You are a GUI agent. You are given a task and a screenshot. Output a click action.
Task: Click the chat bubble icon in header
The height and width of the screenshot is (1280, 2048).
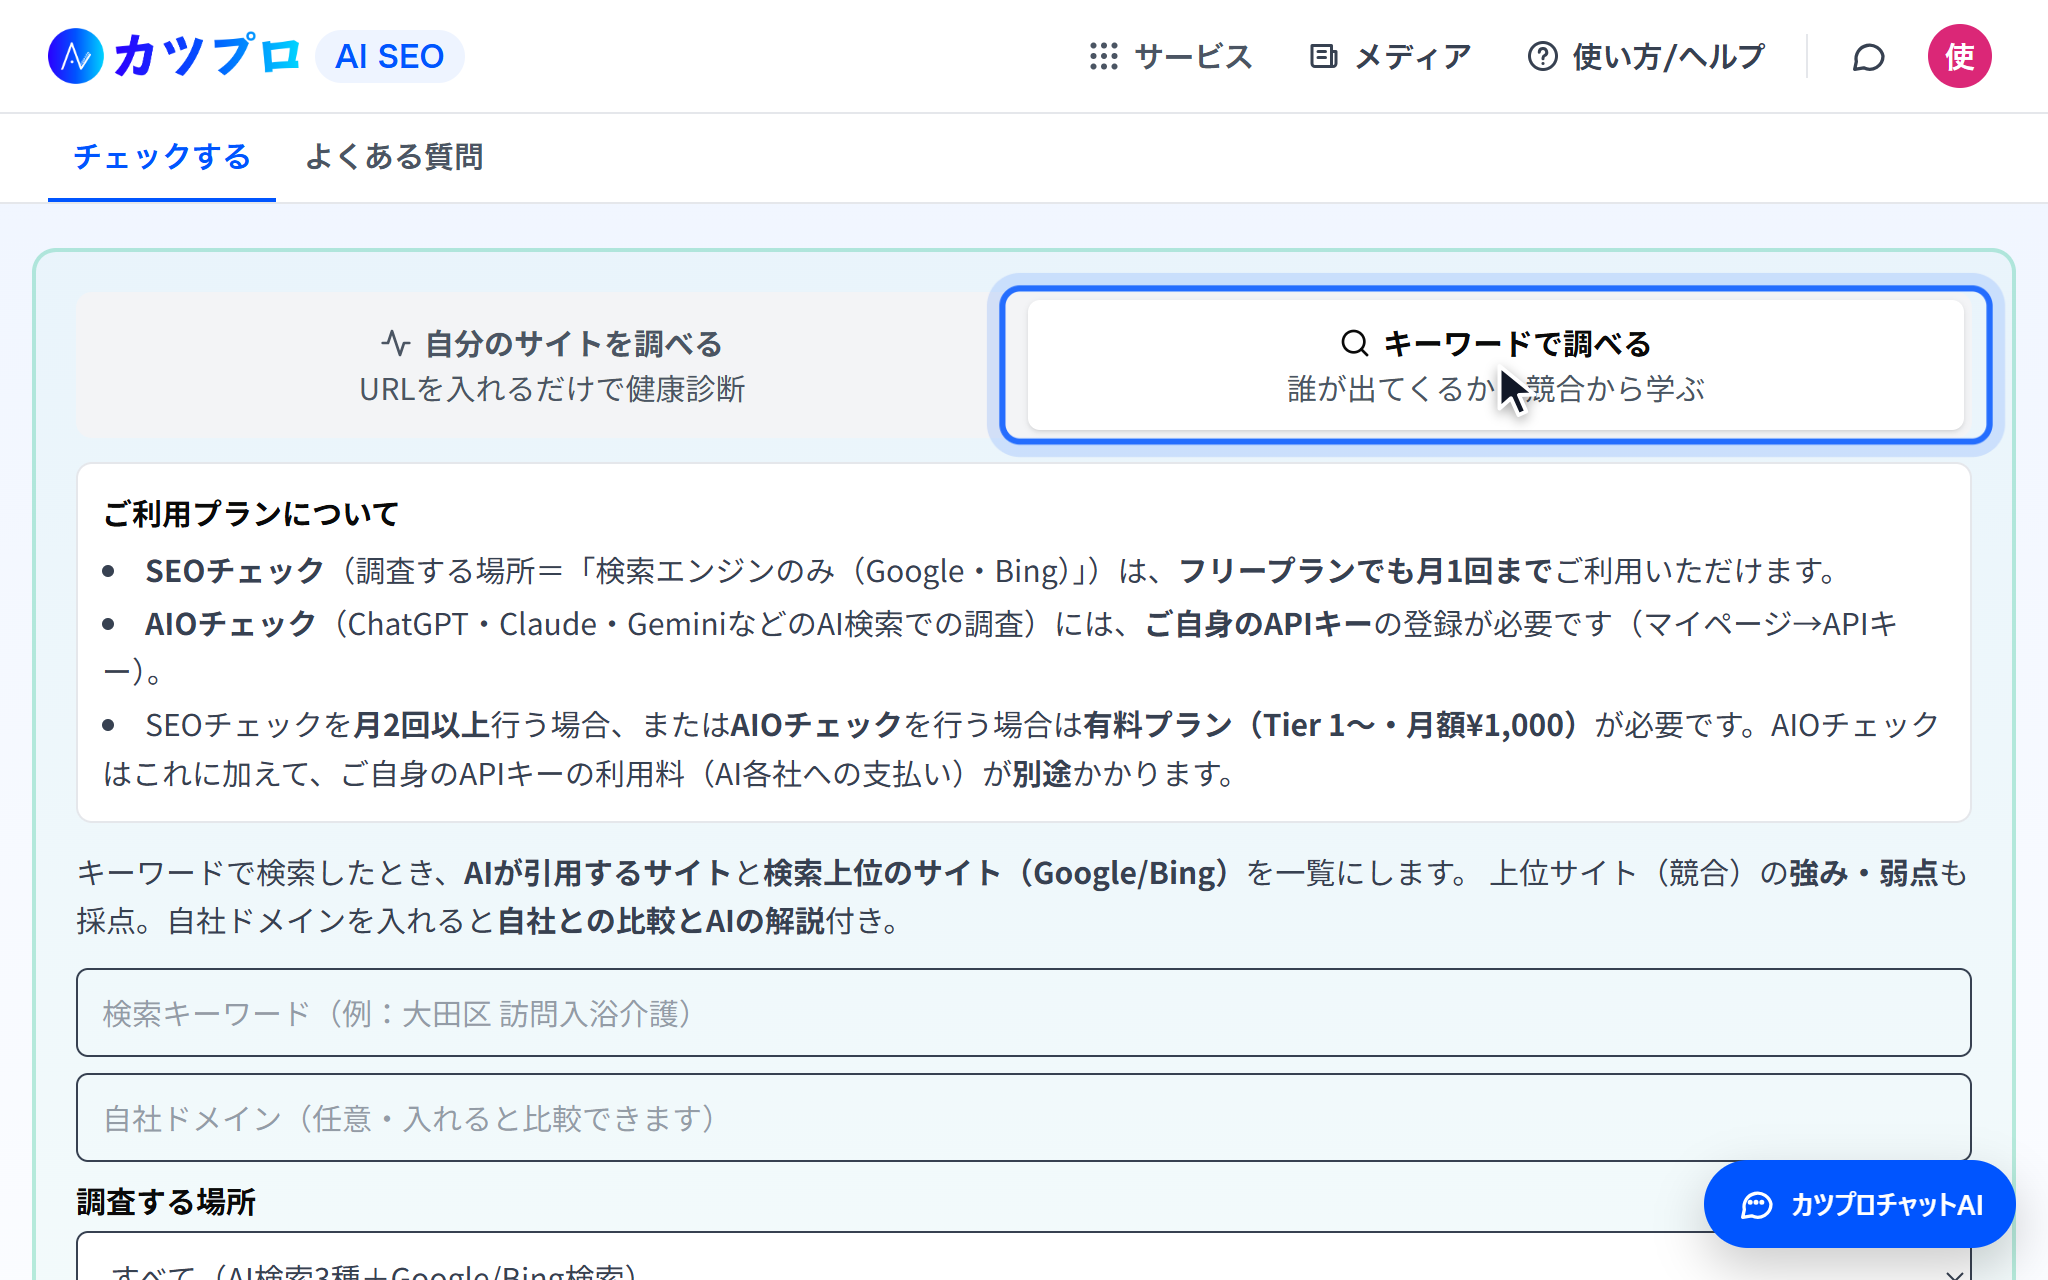tap(1868, 57)
